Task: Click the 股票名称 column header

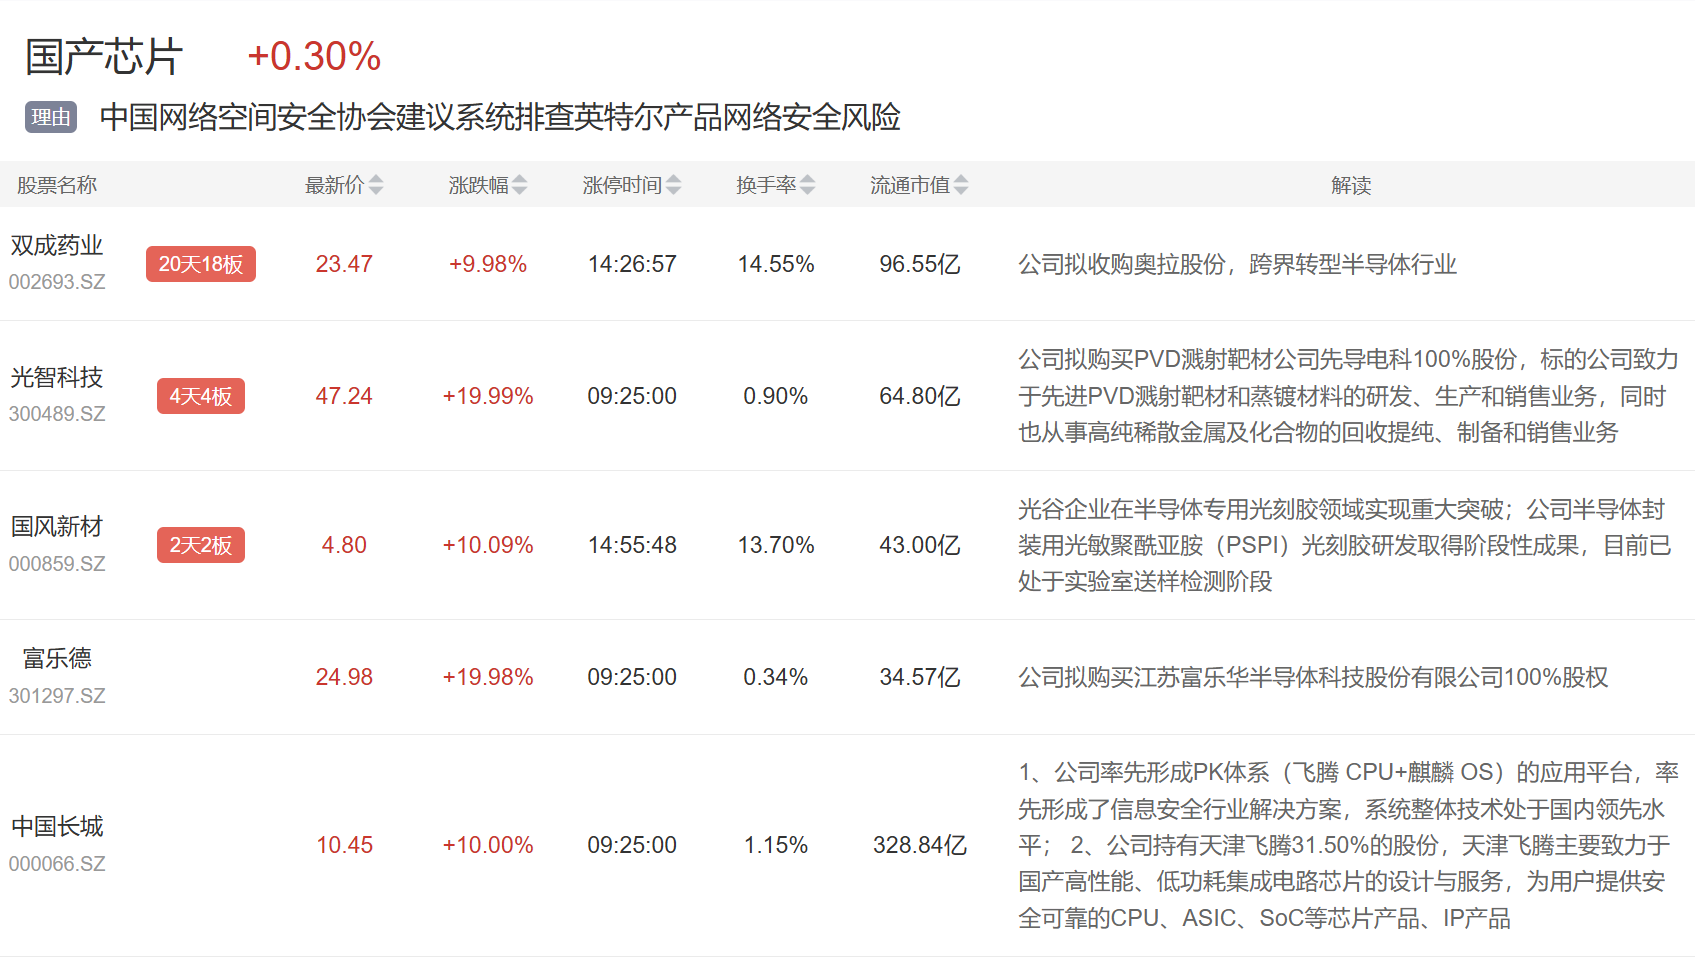Action: 57,185
